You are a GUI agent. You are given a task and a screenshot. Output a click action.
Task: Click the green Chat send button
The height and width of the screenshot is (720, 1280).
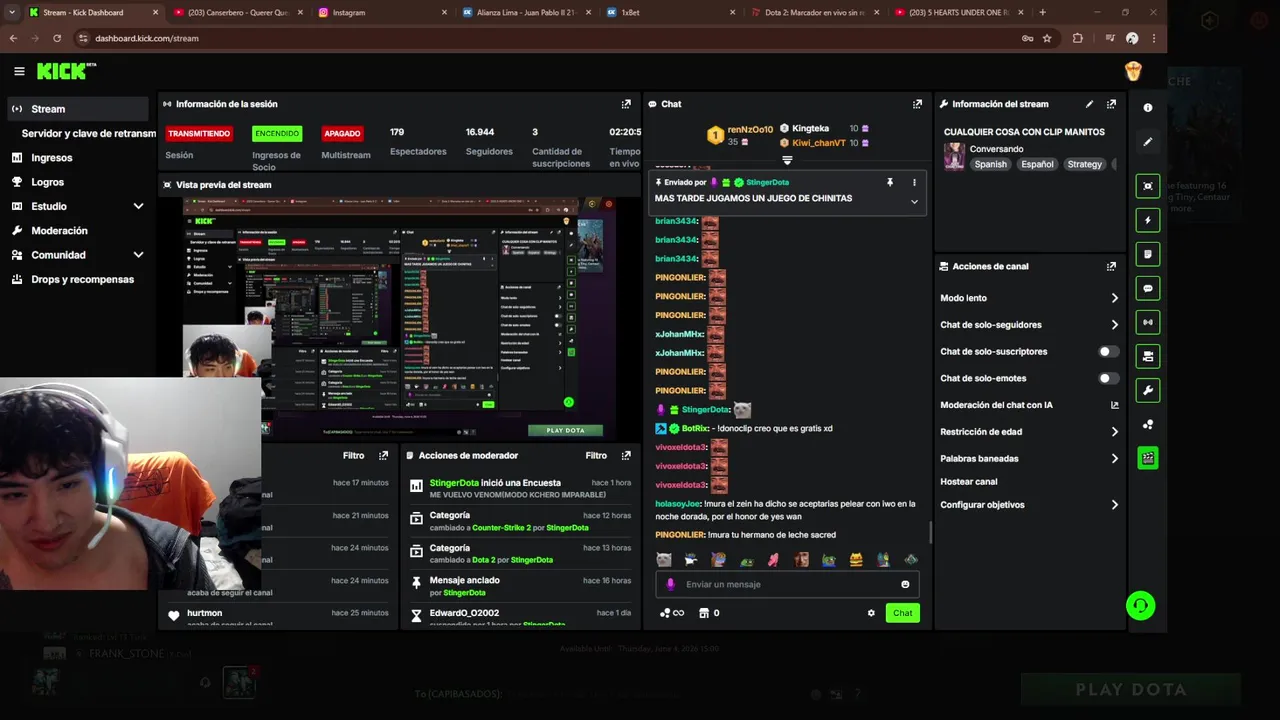pyautogui.click(x=902, y=613)
